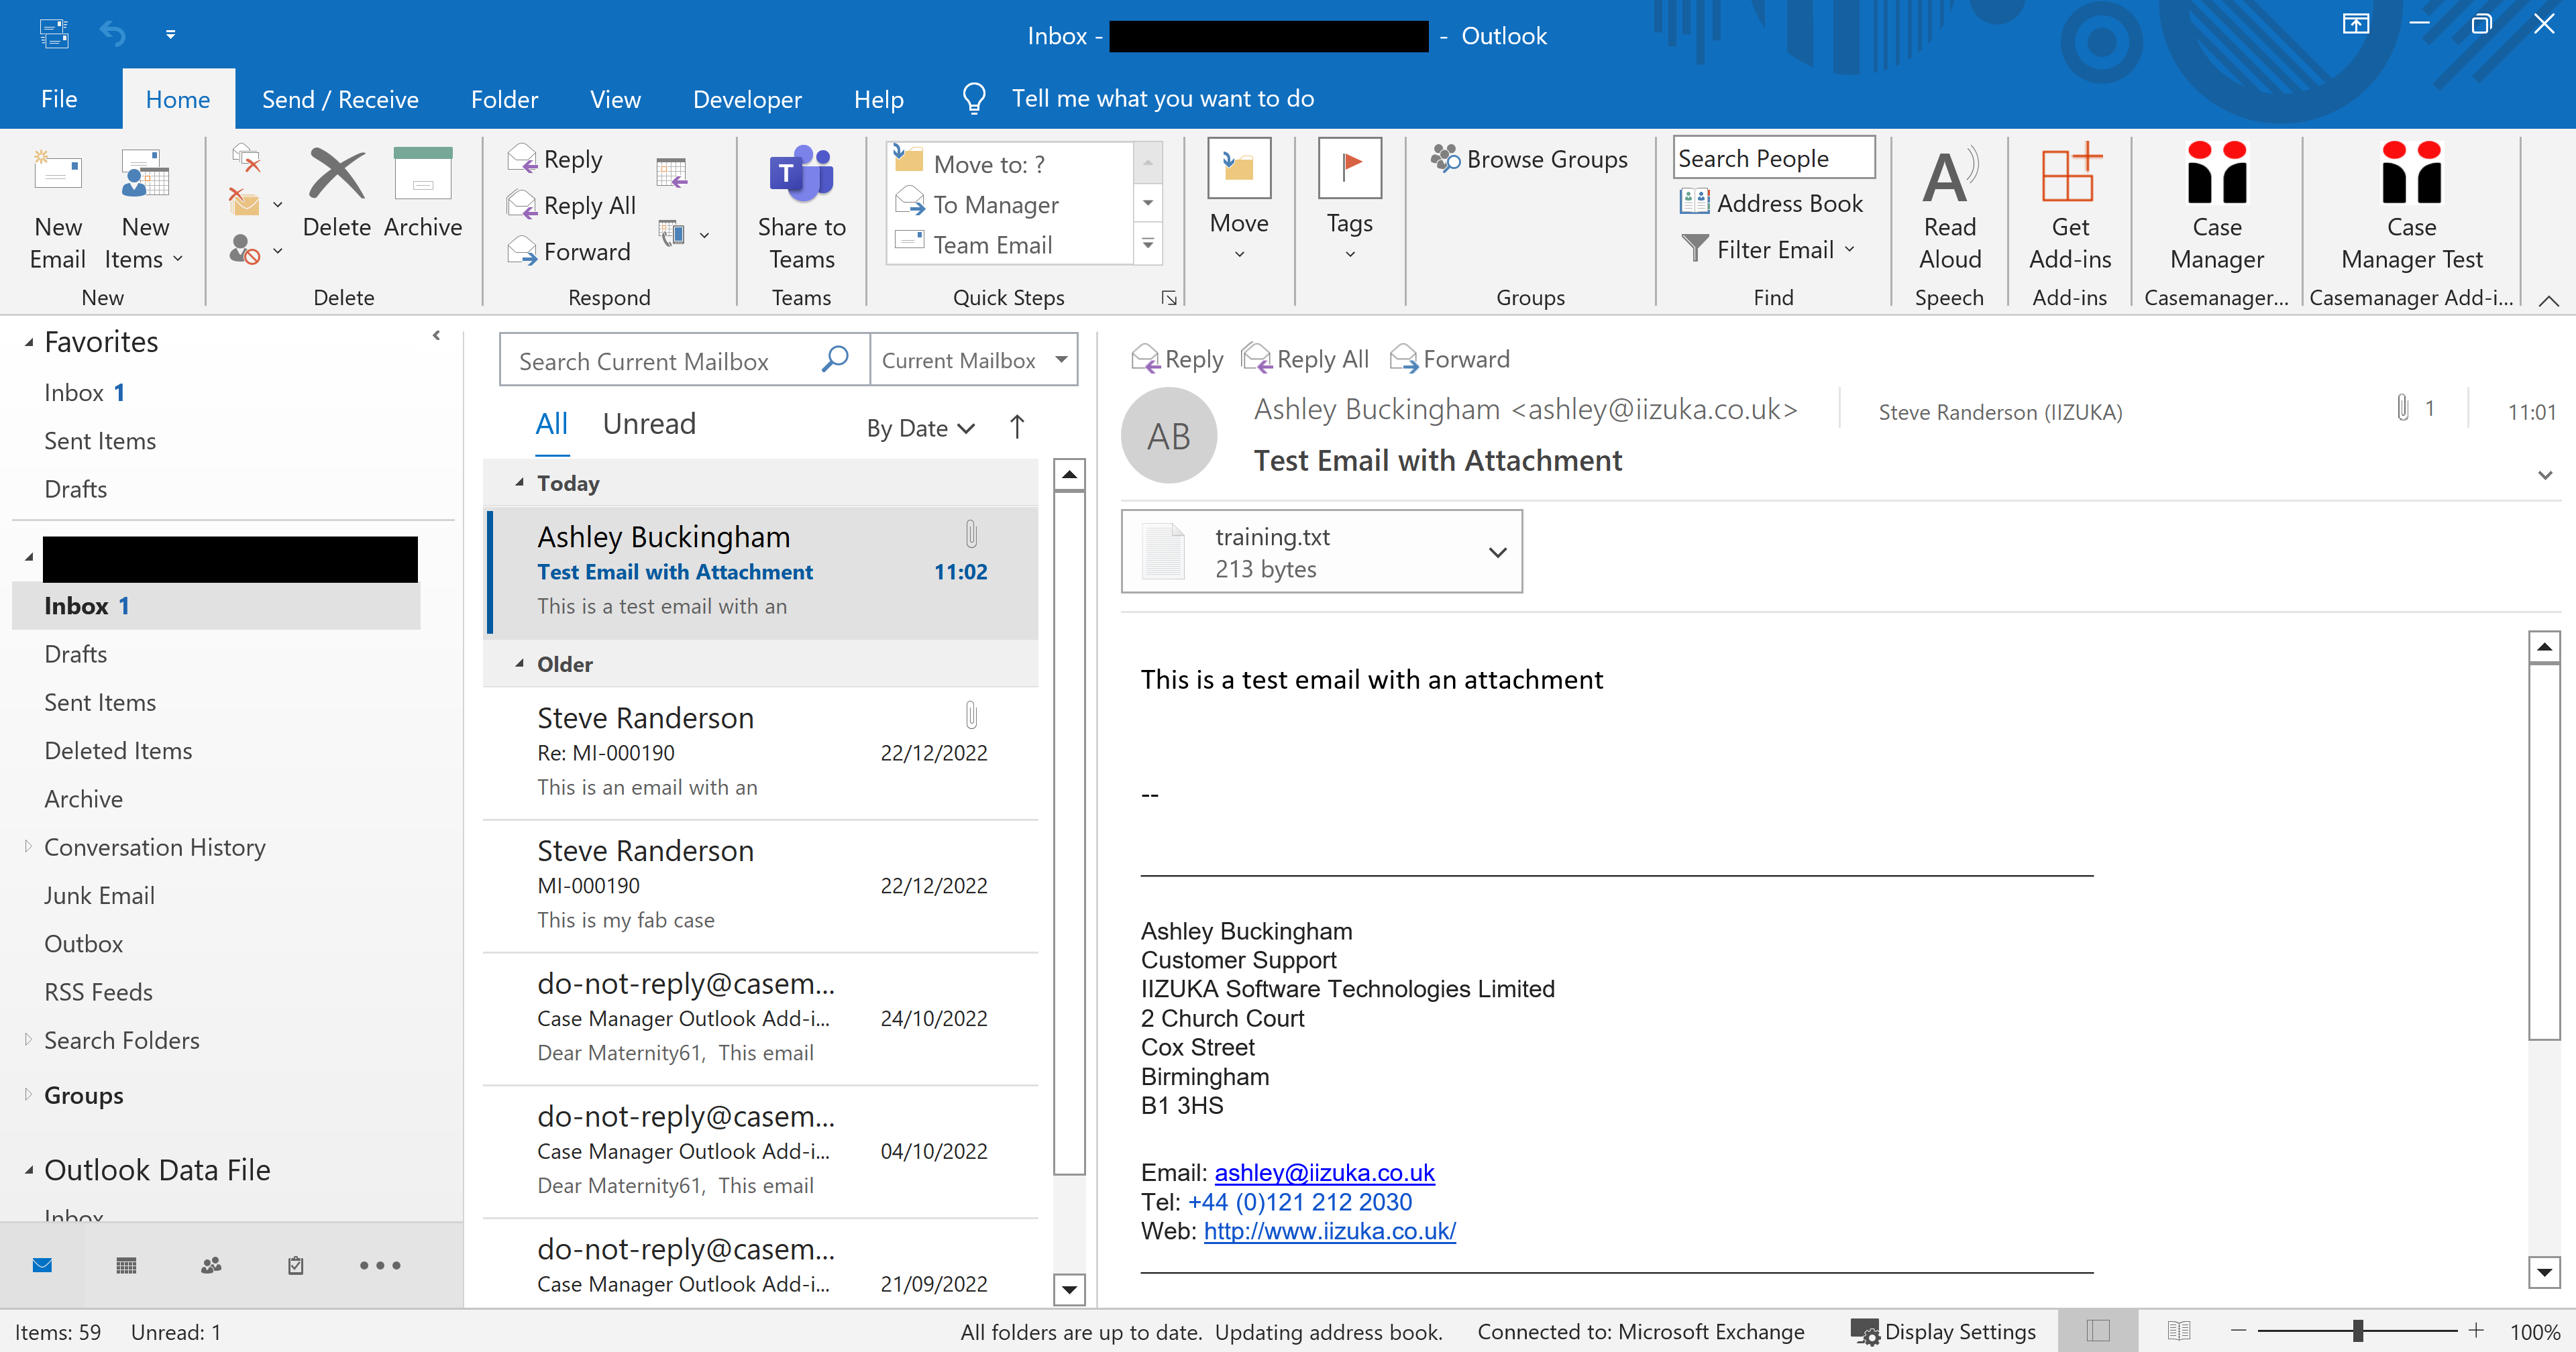
Task: Click the zoom in plus button
Action: click(x=2475, y=1331)
